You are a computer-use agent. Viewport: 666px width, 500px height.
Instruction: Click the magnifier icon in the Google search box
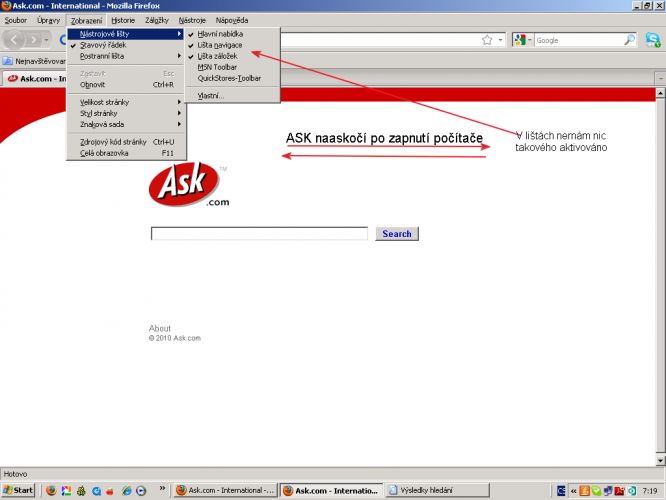[x=629, y=40]
